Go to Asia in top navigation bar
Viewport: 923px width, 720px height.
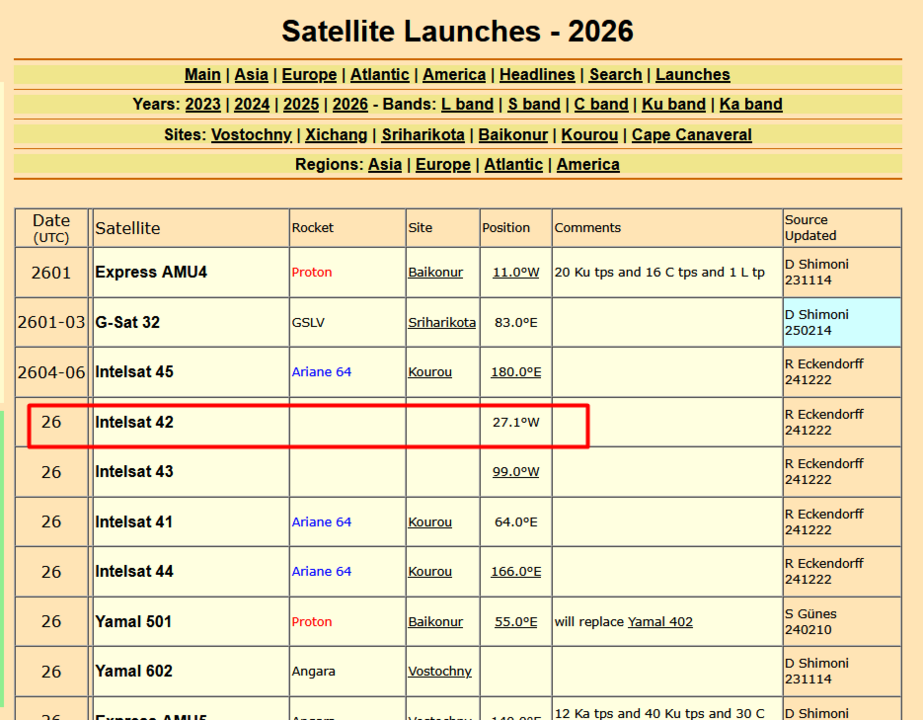pyautogui.click(x=251, y=75)
